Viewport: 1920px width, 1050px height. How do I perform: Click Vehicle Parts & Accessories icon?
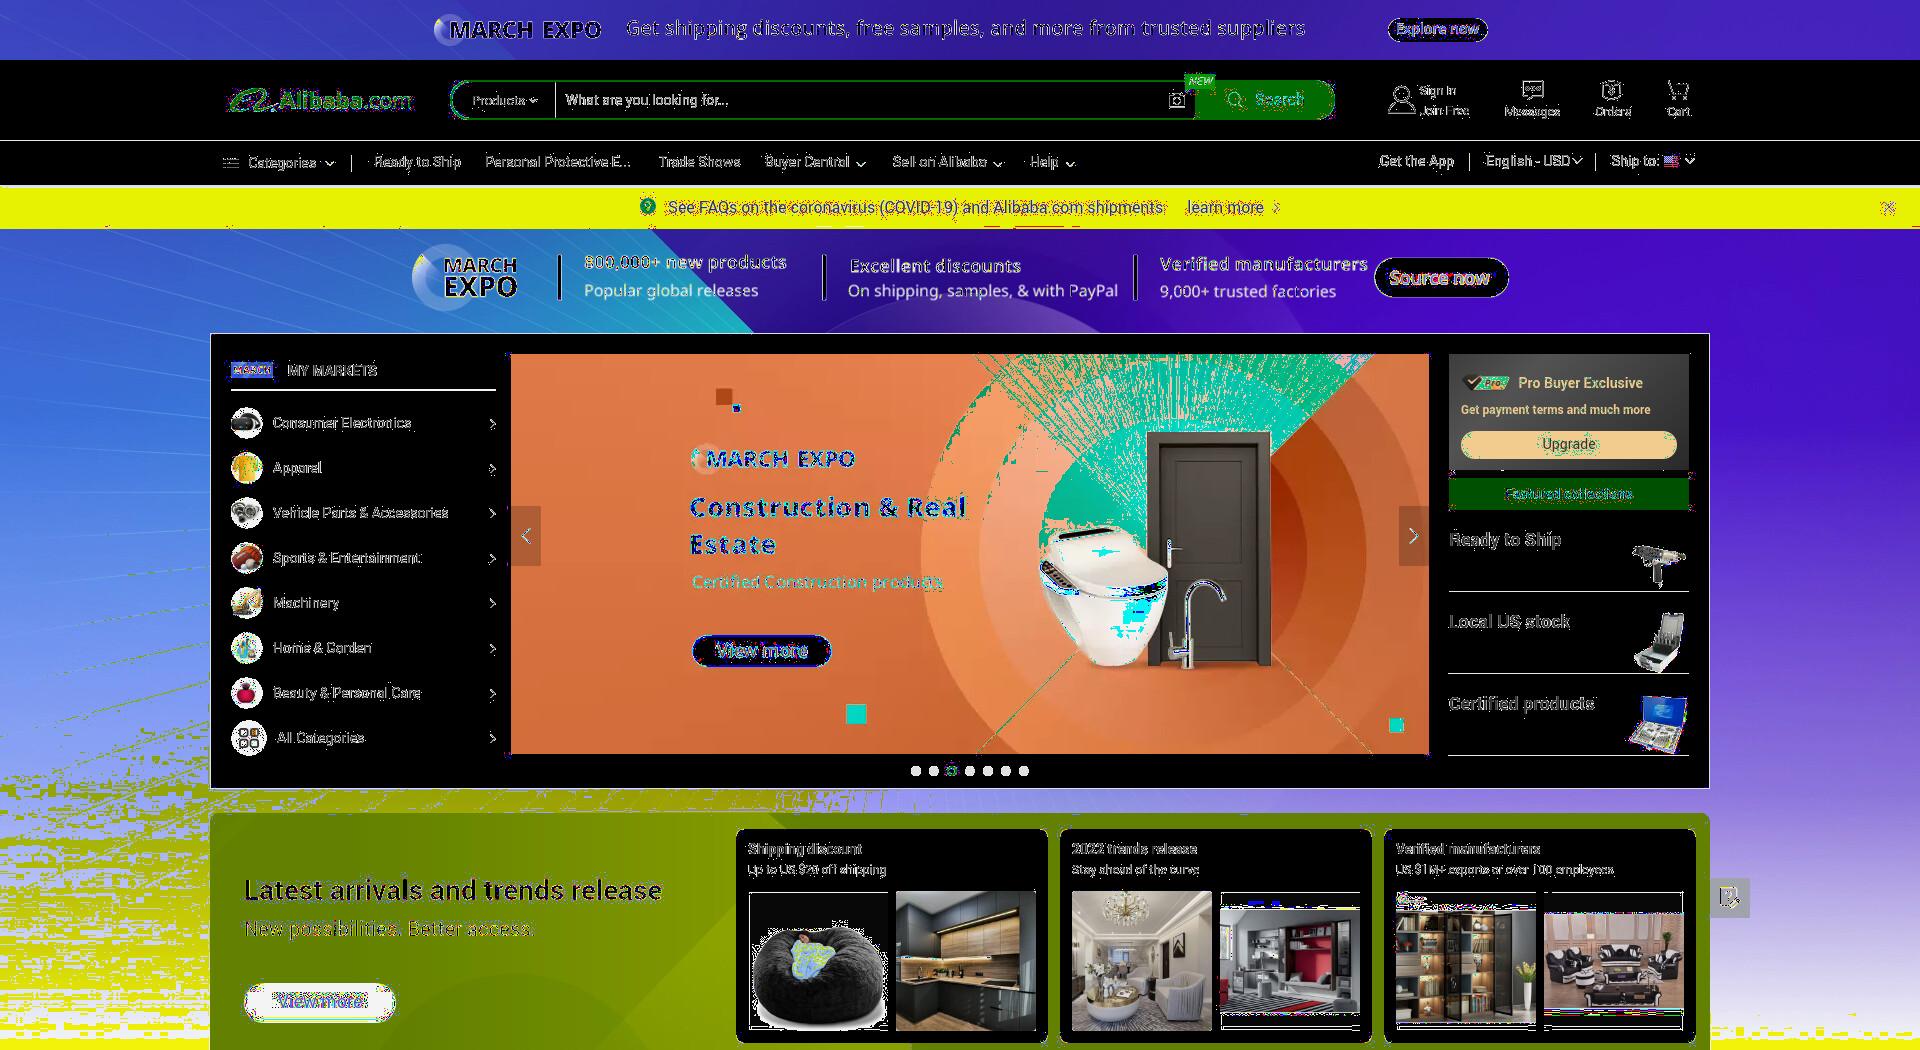[247, 513]
